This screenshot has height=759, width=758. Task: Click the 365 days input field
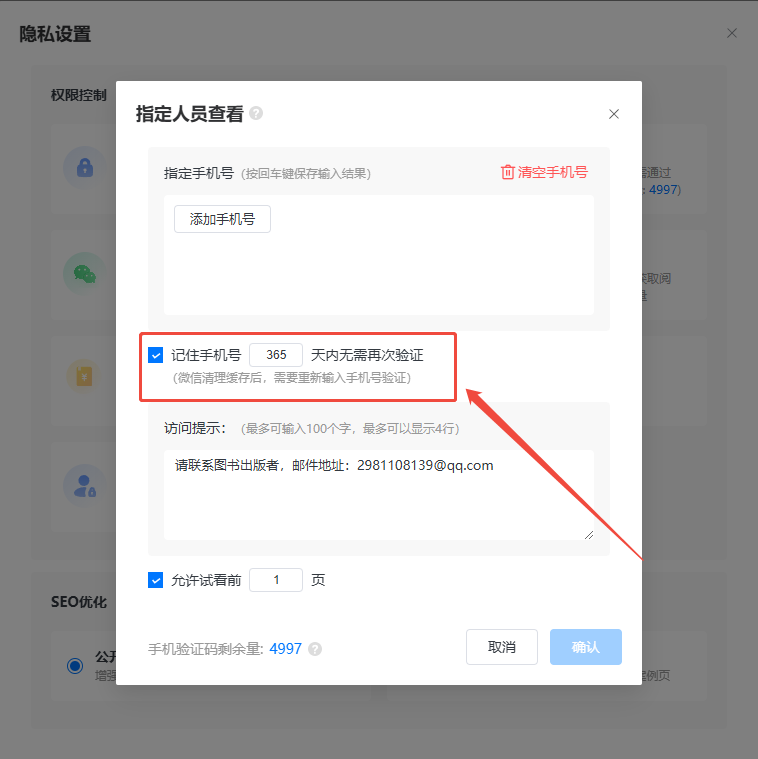(276, 355)
